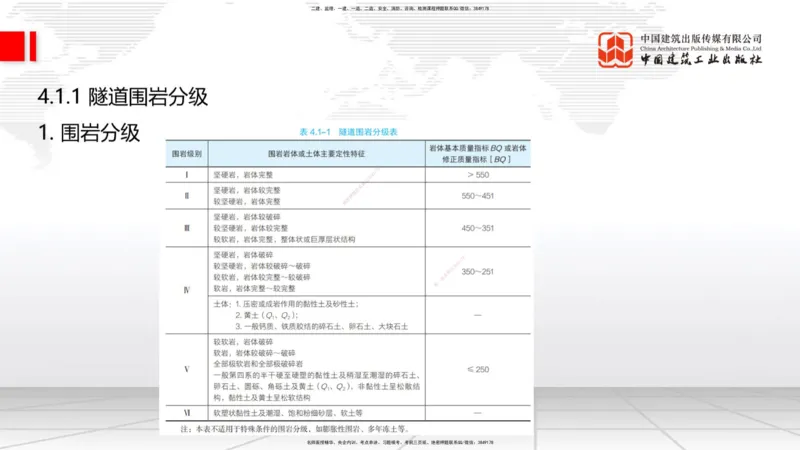Viewport: 800px width, 450px height.
Task: Click the column header 围岩岩体或土体主要定性特征
Action: 316,154
